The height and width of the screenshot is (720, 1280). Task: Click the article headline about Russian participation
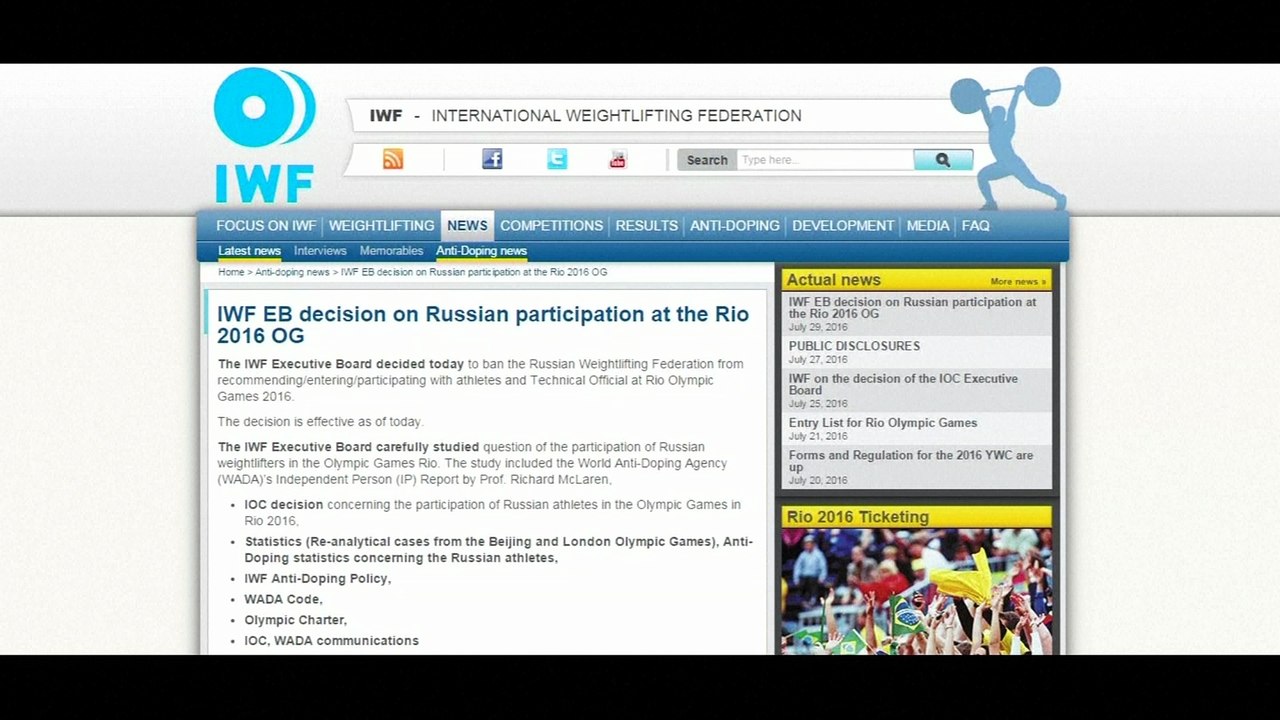point(483,325)
